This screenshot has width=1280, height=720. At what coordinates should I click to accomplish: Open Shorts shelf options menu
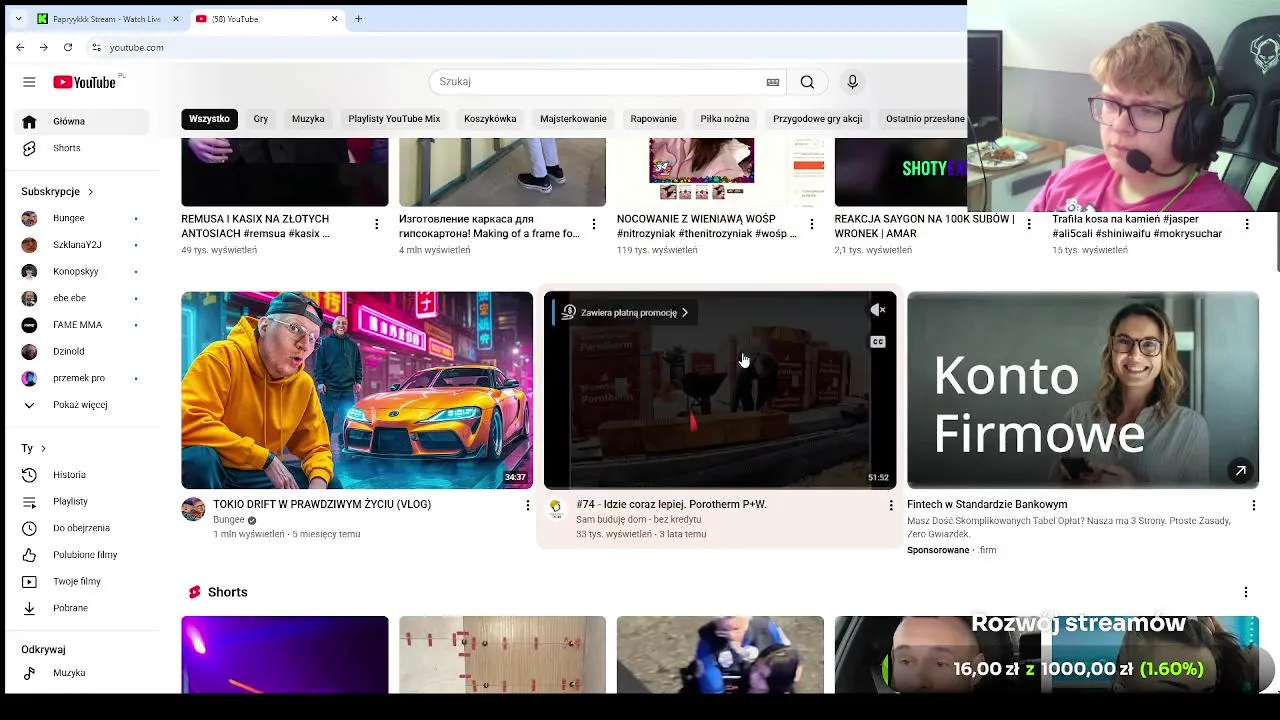pyautogui.click(x=1245, y=592)
